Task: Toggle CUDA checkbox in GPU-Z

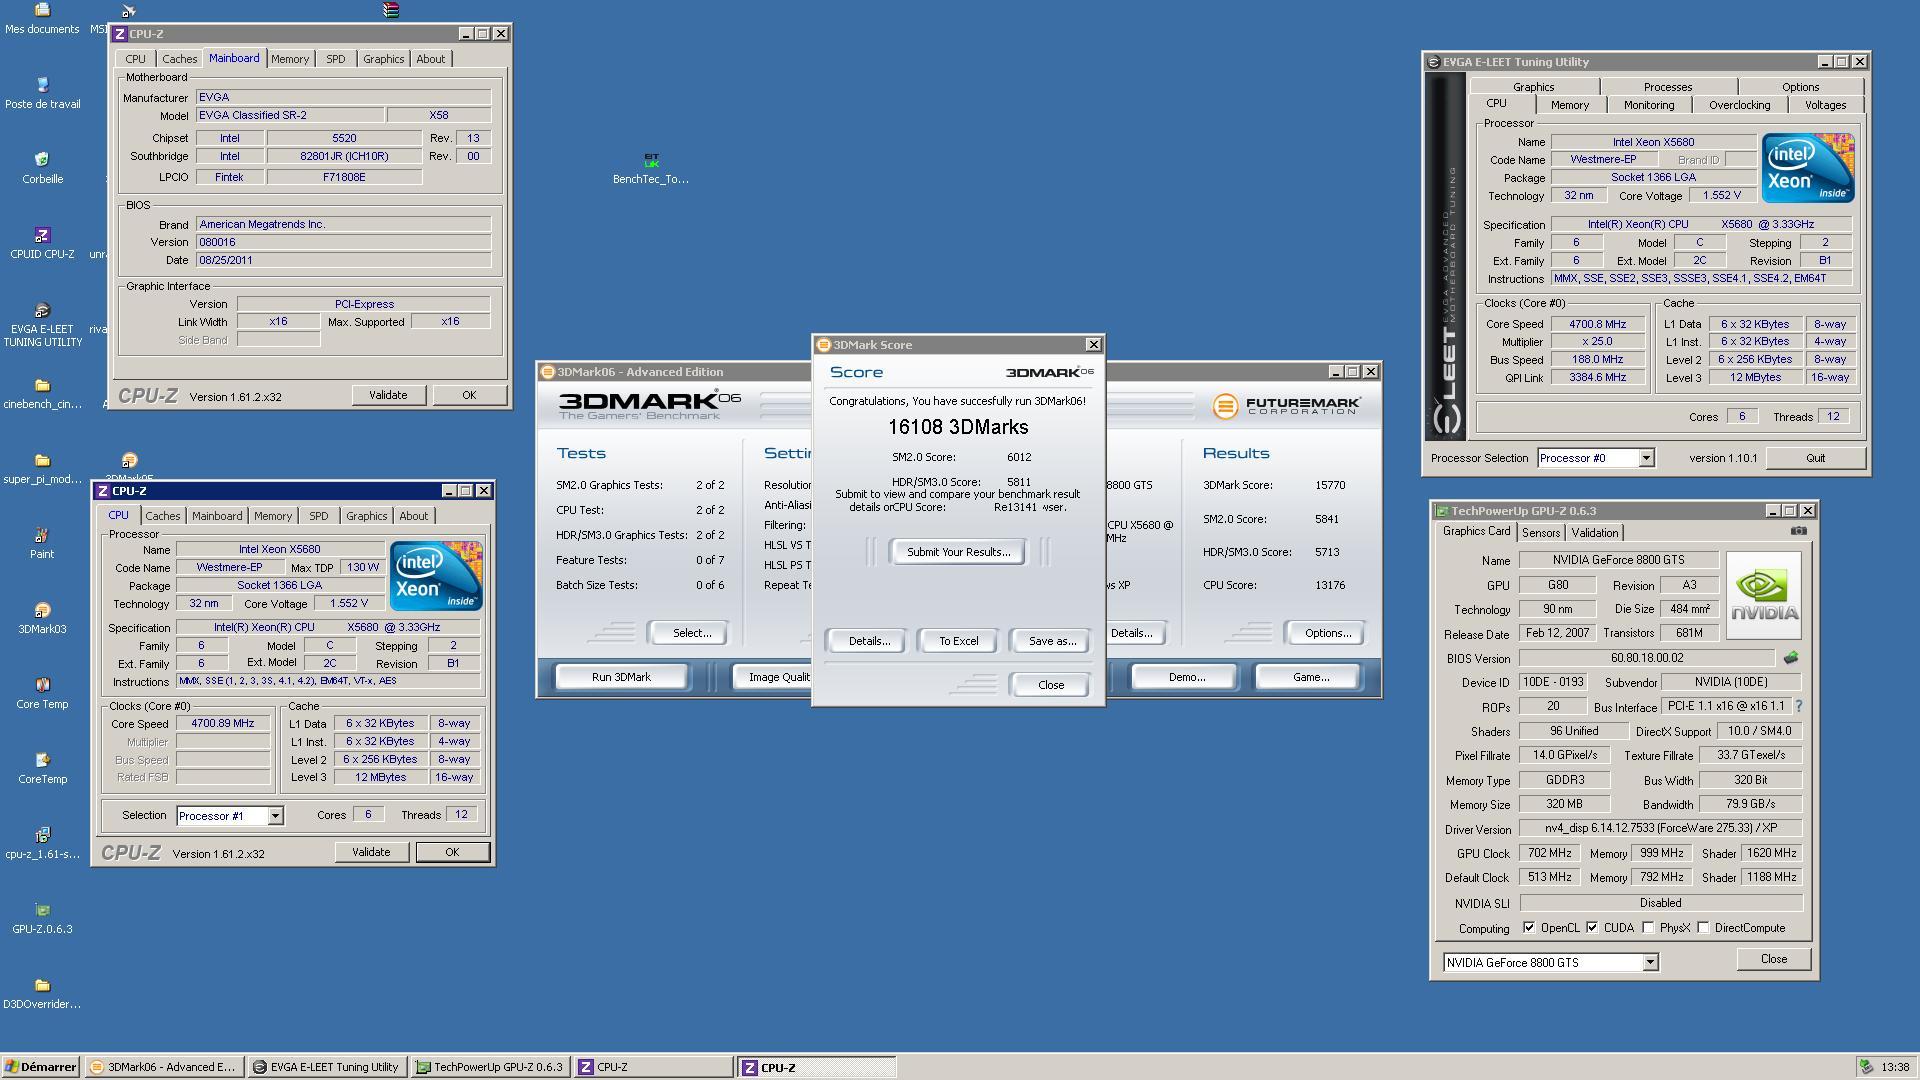Action: tap(1592, 928)
